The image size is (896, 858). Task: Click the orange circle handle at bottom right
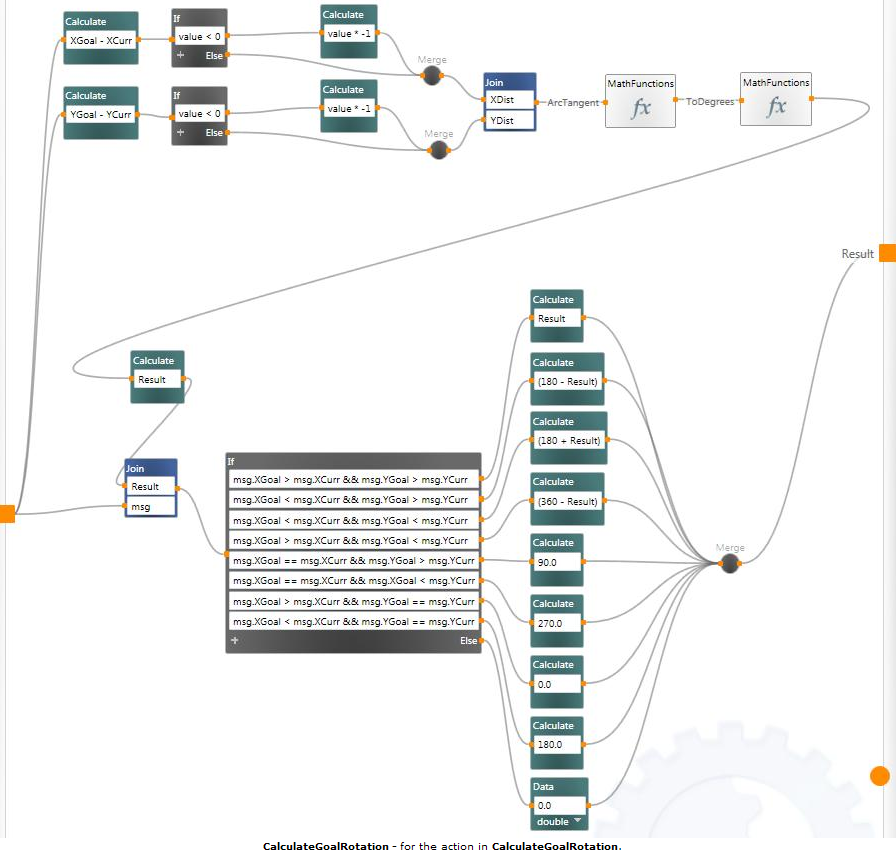[880, 776]
